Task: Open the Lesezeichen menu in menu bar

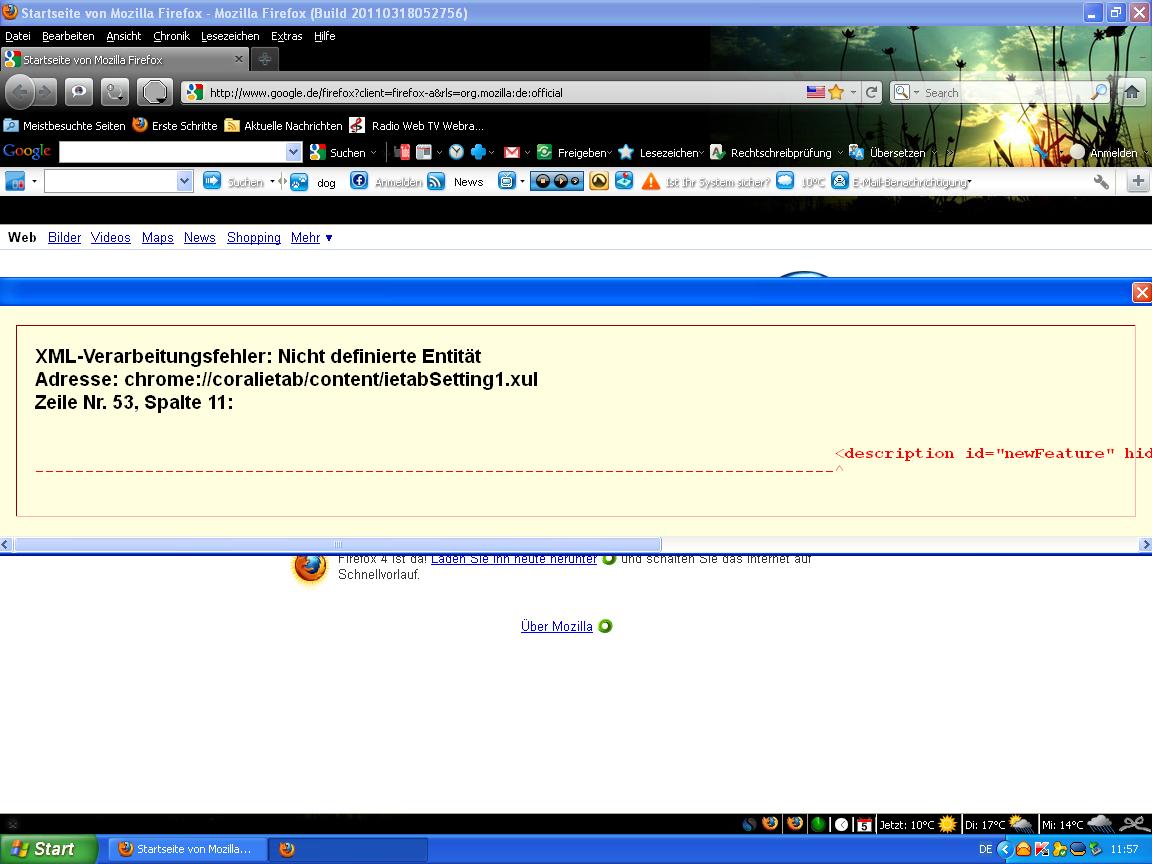Action: [230, 36]
